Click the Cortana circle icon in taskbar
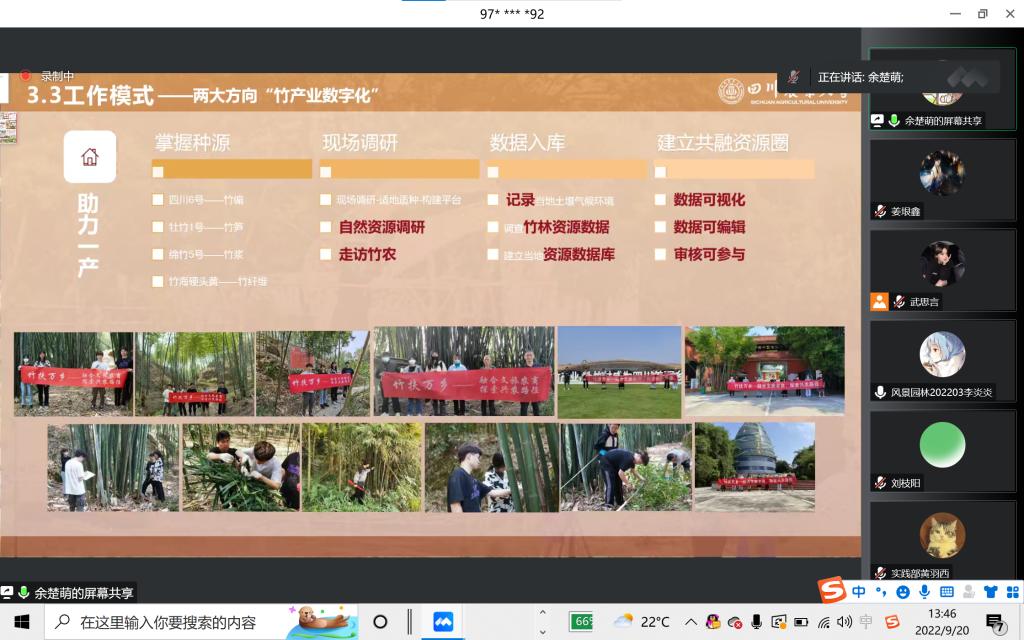 tap(380, 622)
